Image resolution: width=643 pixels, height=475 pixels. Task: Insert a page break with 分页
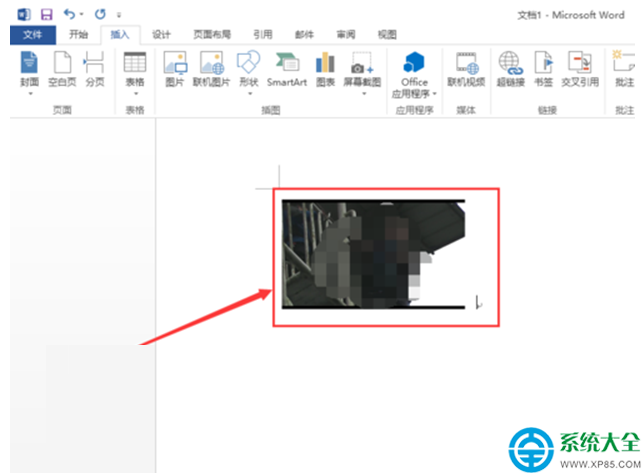pos(95,70)
